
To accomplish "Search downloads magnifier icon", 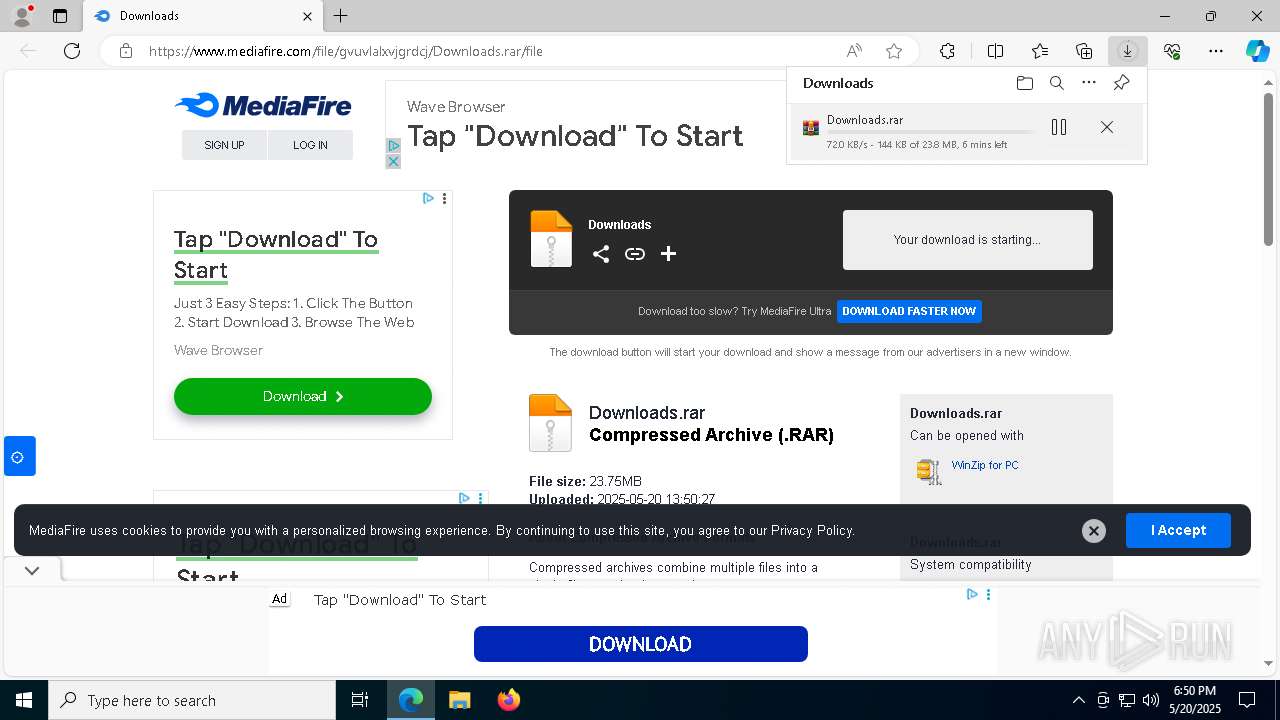I will (x=1056, y=83).
